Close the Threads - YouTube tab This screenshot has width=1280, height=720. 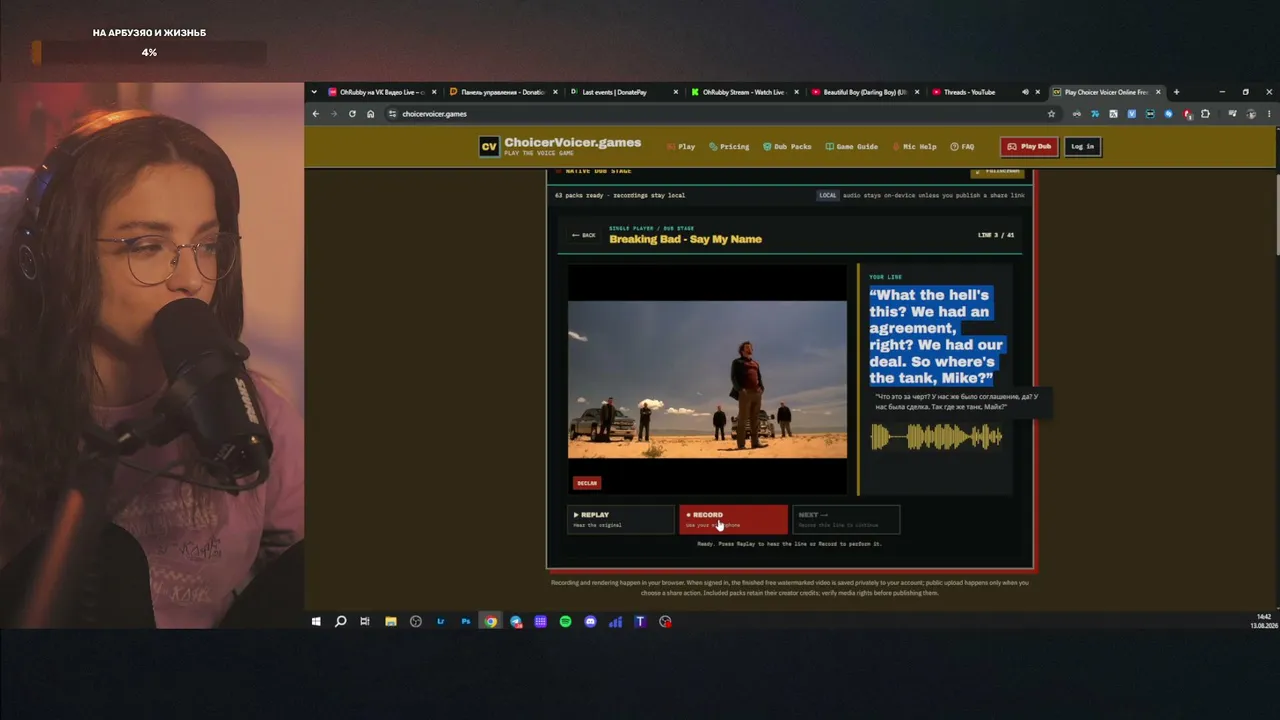1038,92
